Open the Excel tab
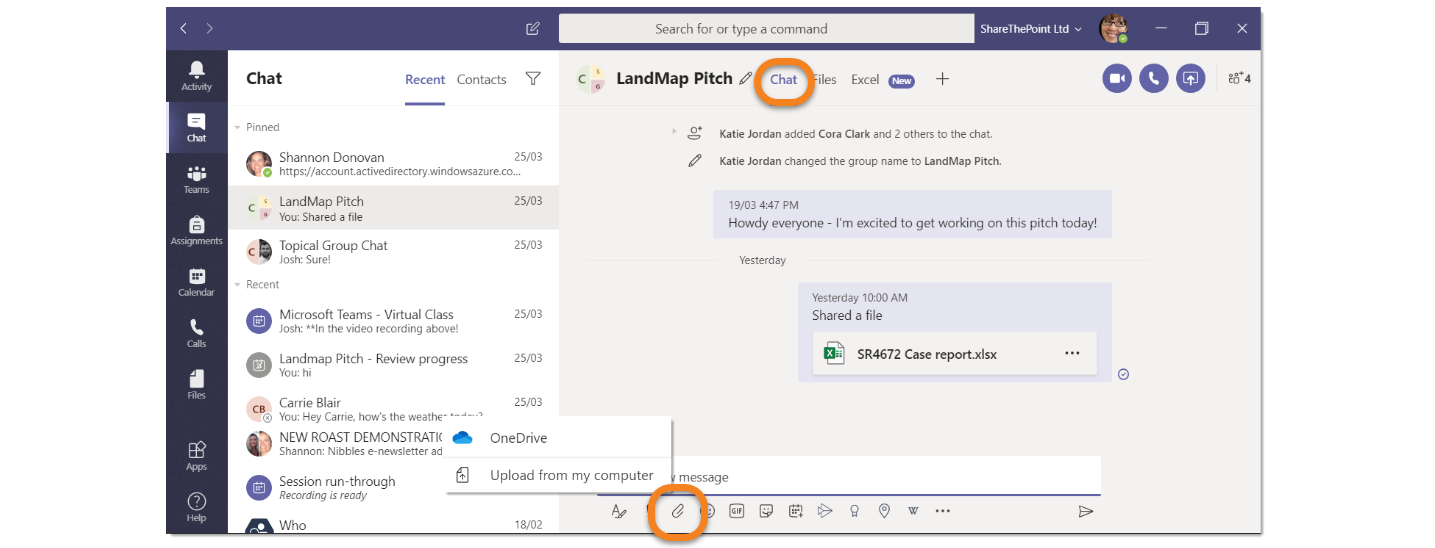1435x548 pixels. coord(865,79)
